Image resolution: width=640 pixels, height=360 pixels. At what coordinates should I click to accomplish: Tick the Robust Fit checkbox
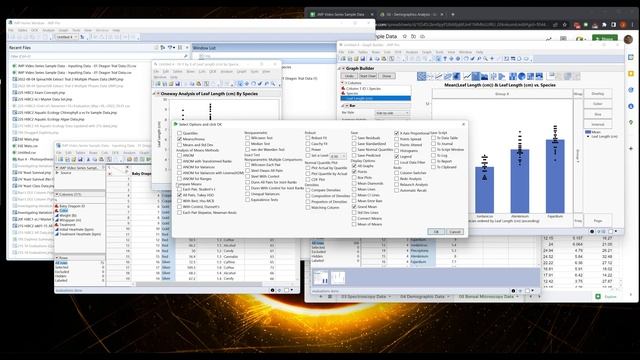[x=307, y=138]
